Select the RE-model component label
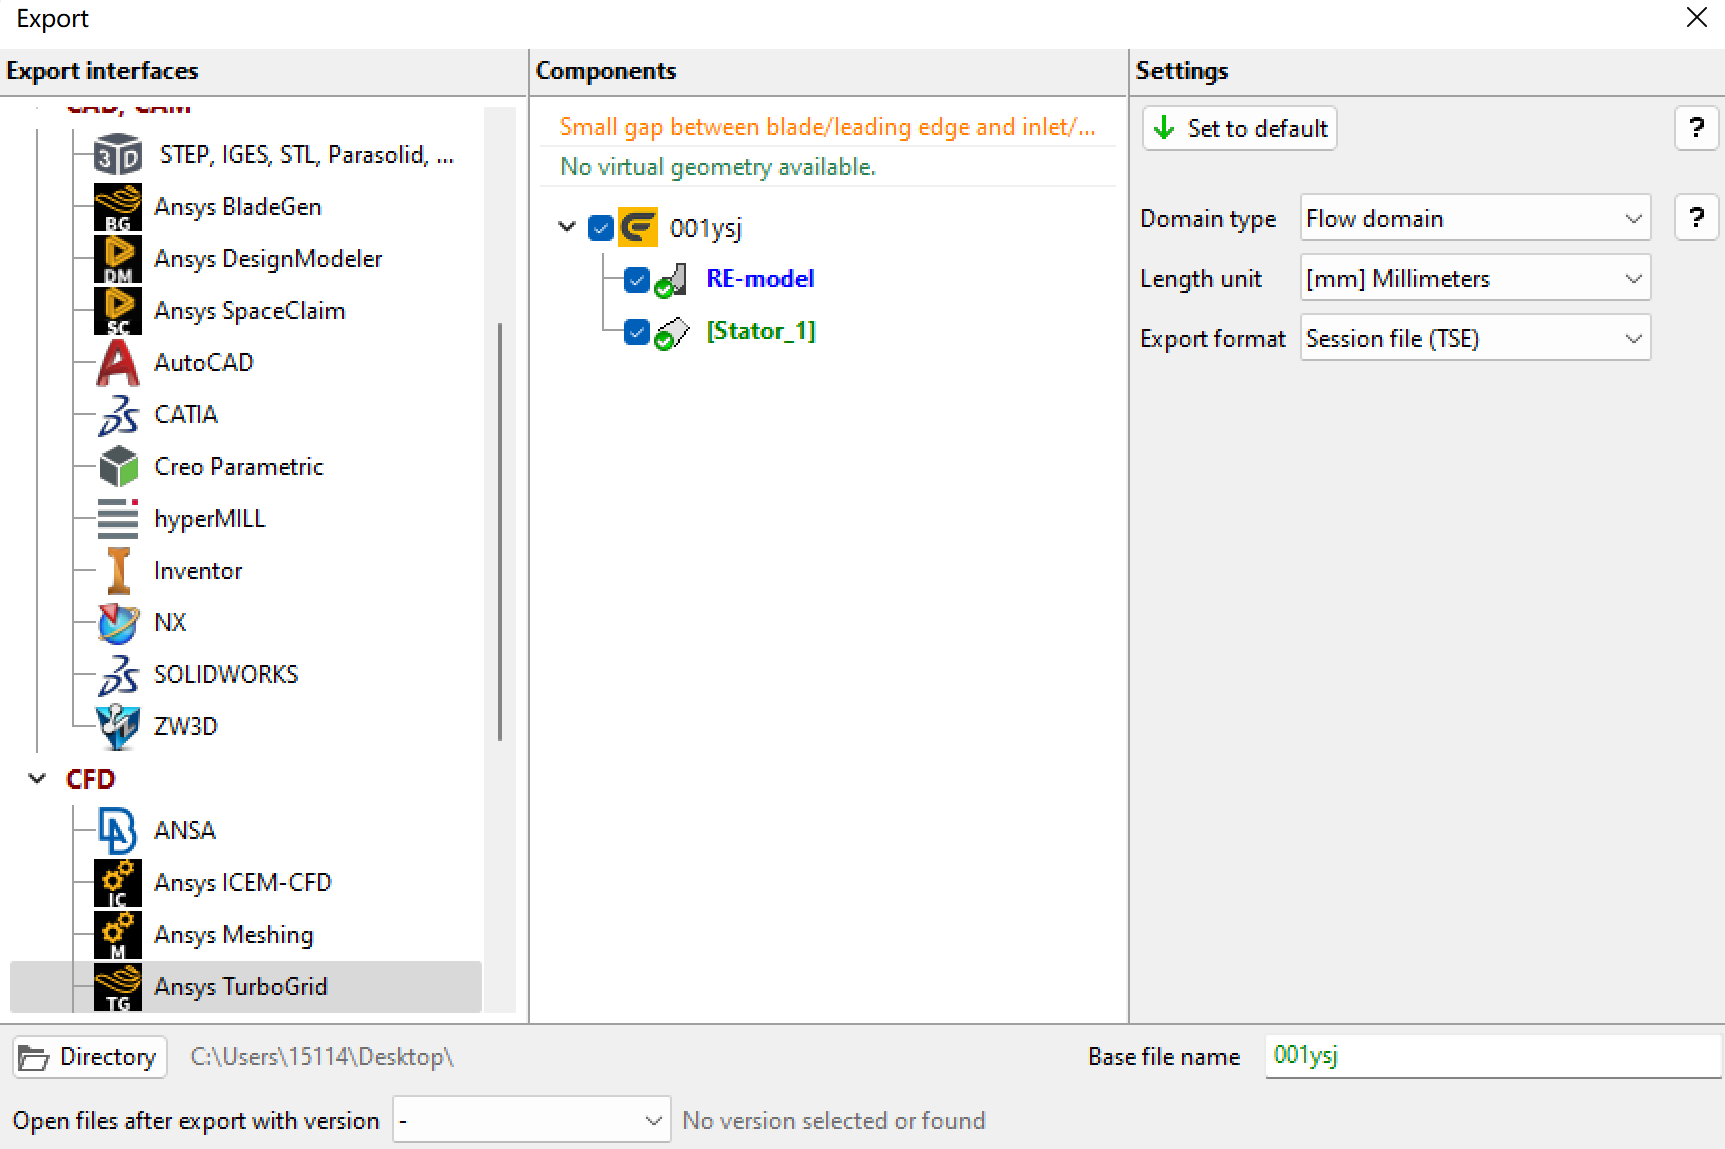 pos(760,279)
